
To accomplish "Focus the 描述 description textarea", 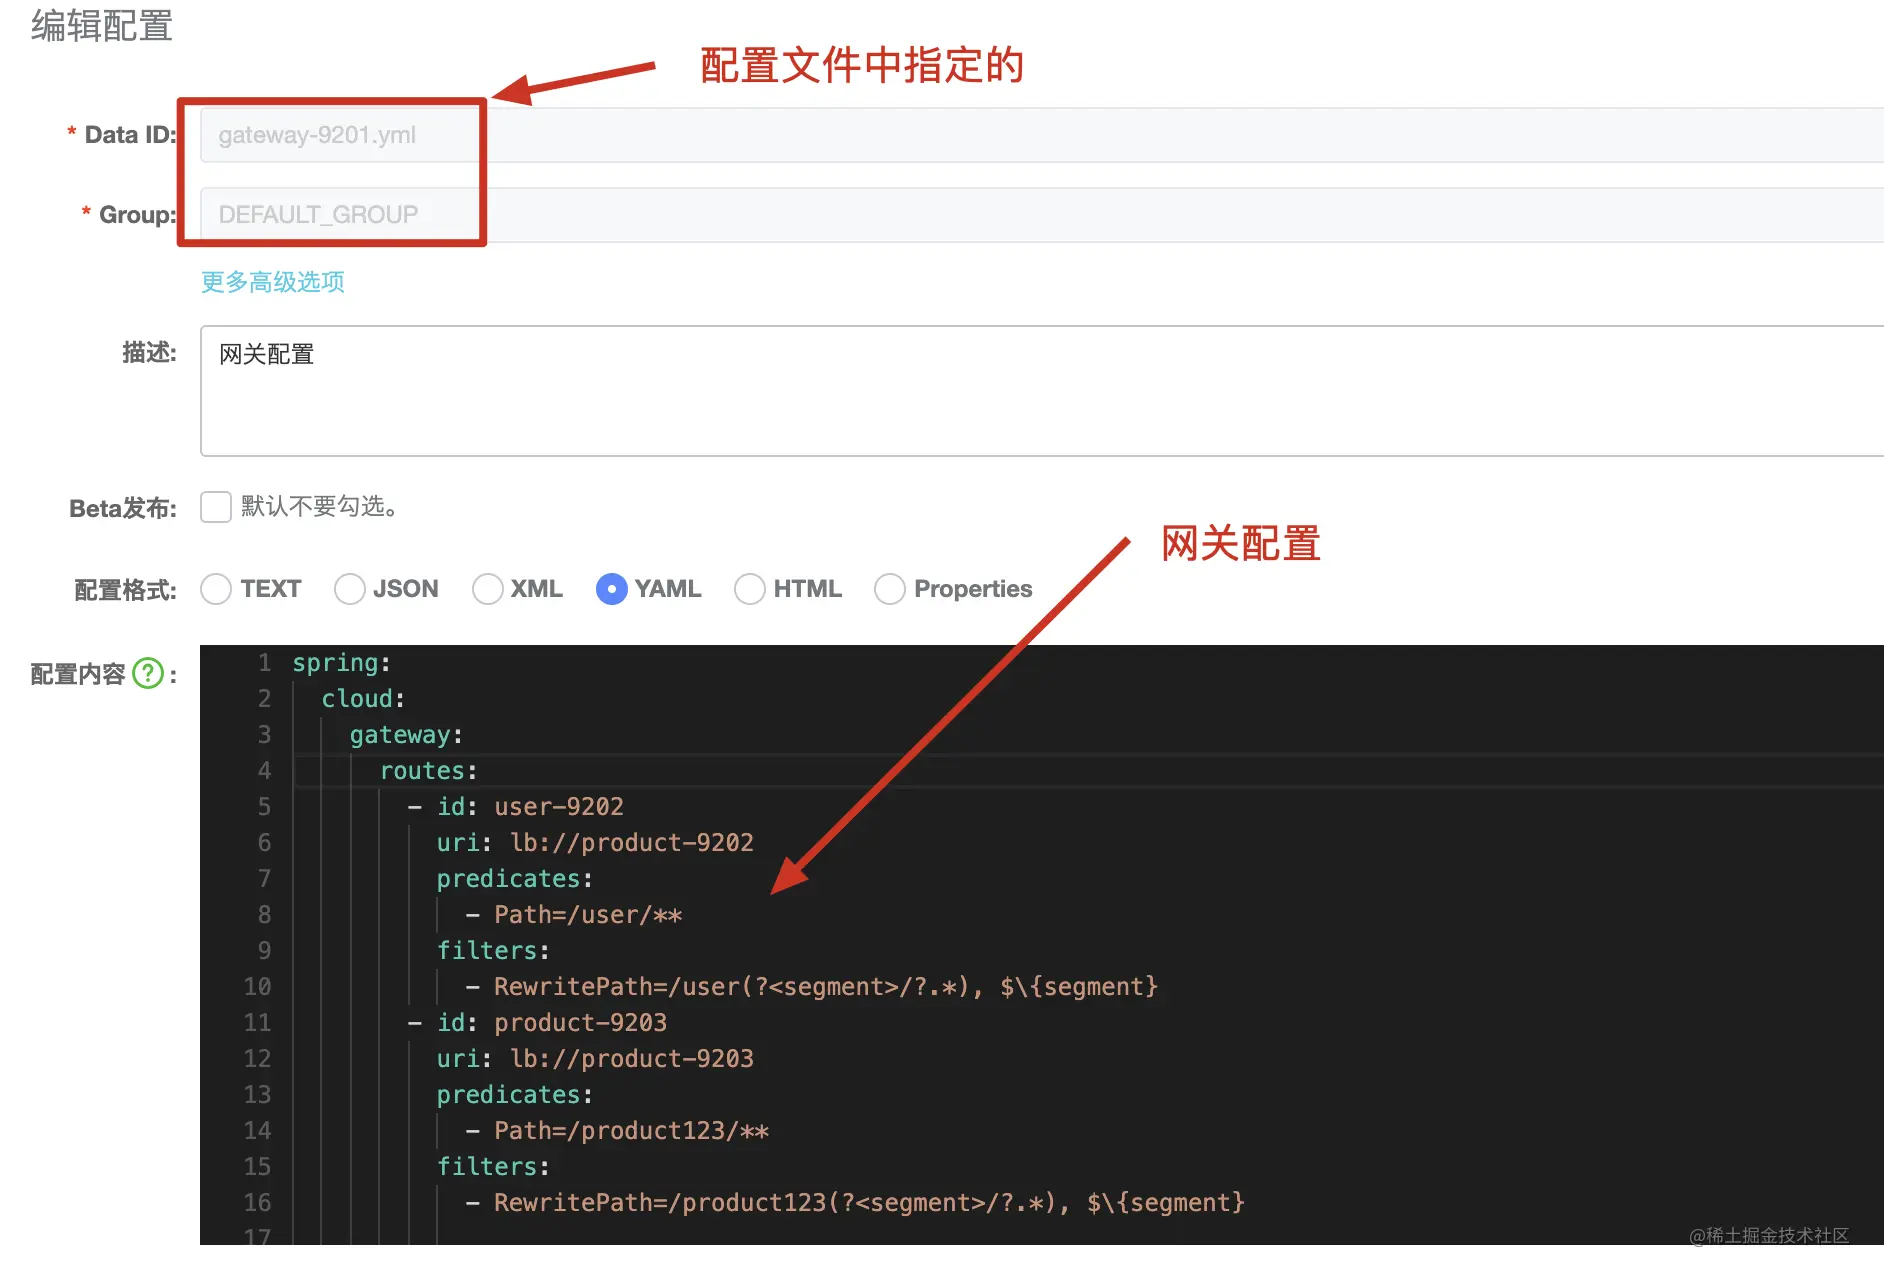I will 1042,391.
